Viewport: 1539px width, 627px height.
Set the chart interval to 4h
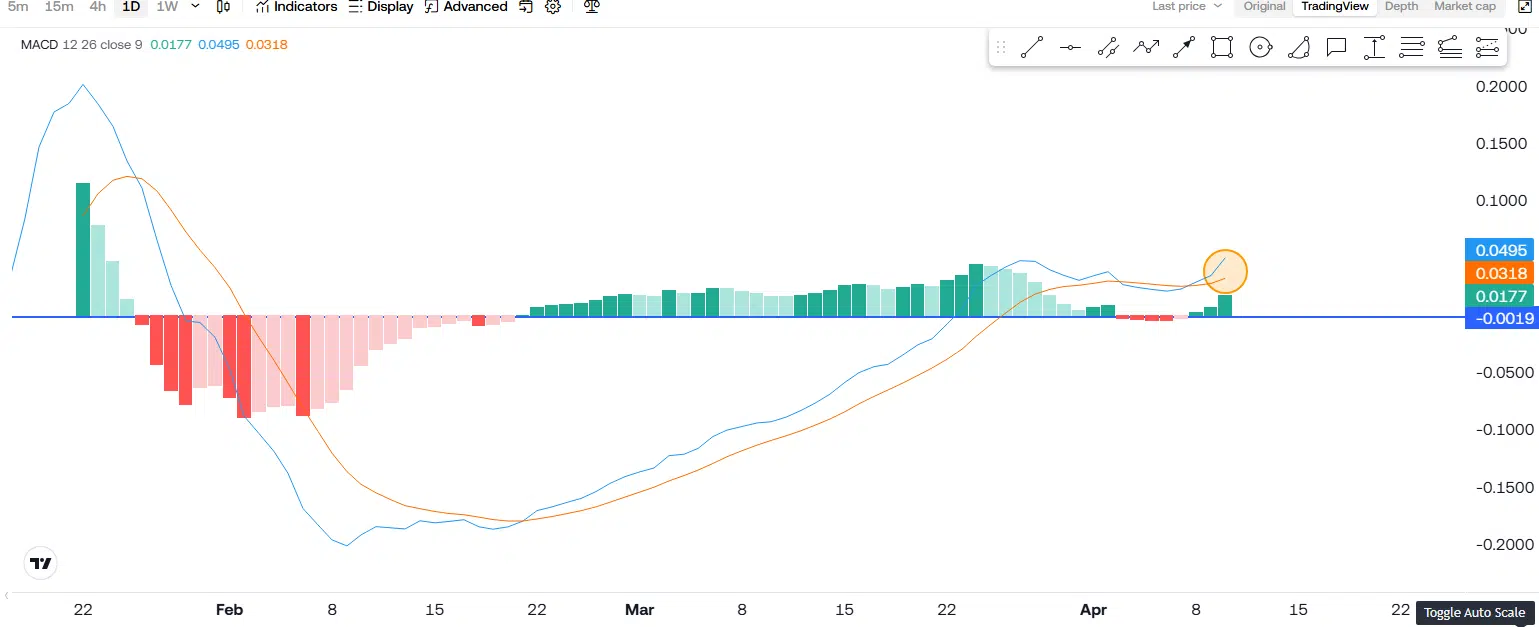pos(97,7)
